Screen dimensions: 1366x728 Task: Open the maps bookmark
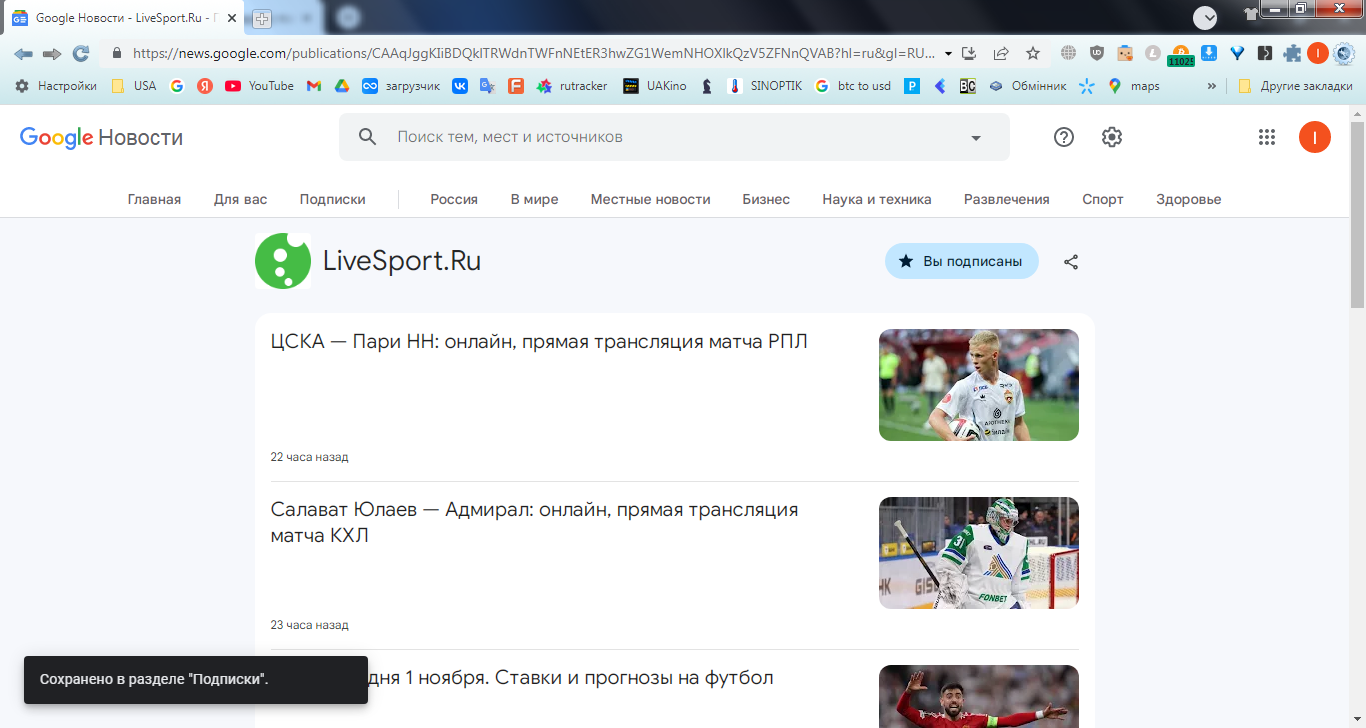coord(1134,86)
